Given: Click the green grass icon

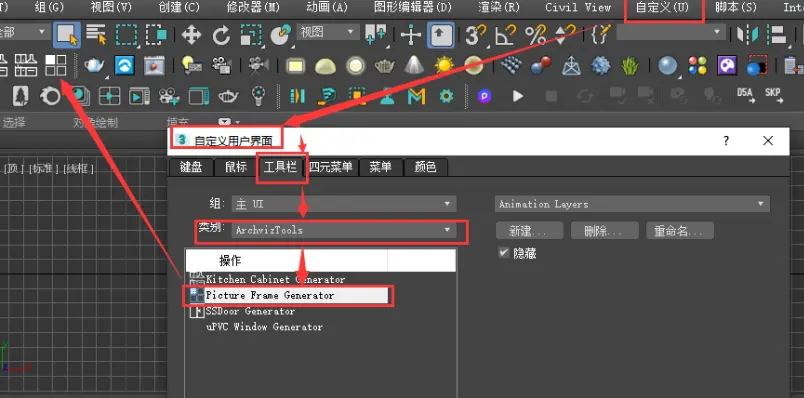Looking at the screenshot, I should click(x=629, y=65).
